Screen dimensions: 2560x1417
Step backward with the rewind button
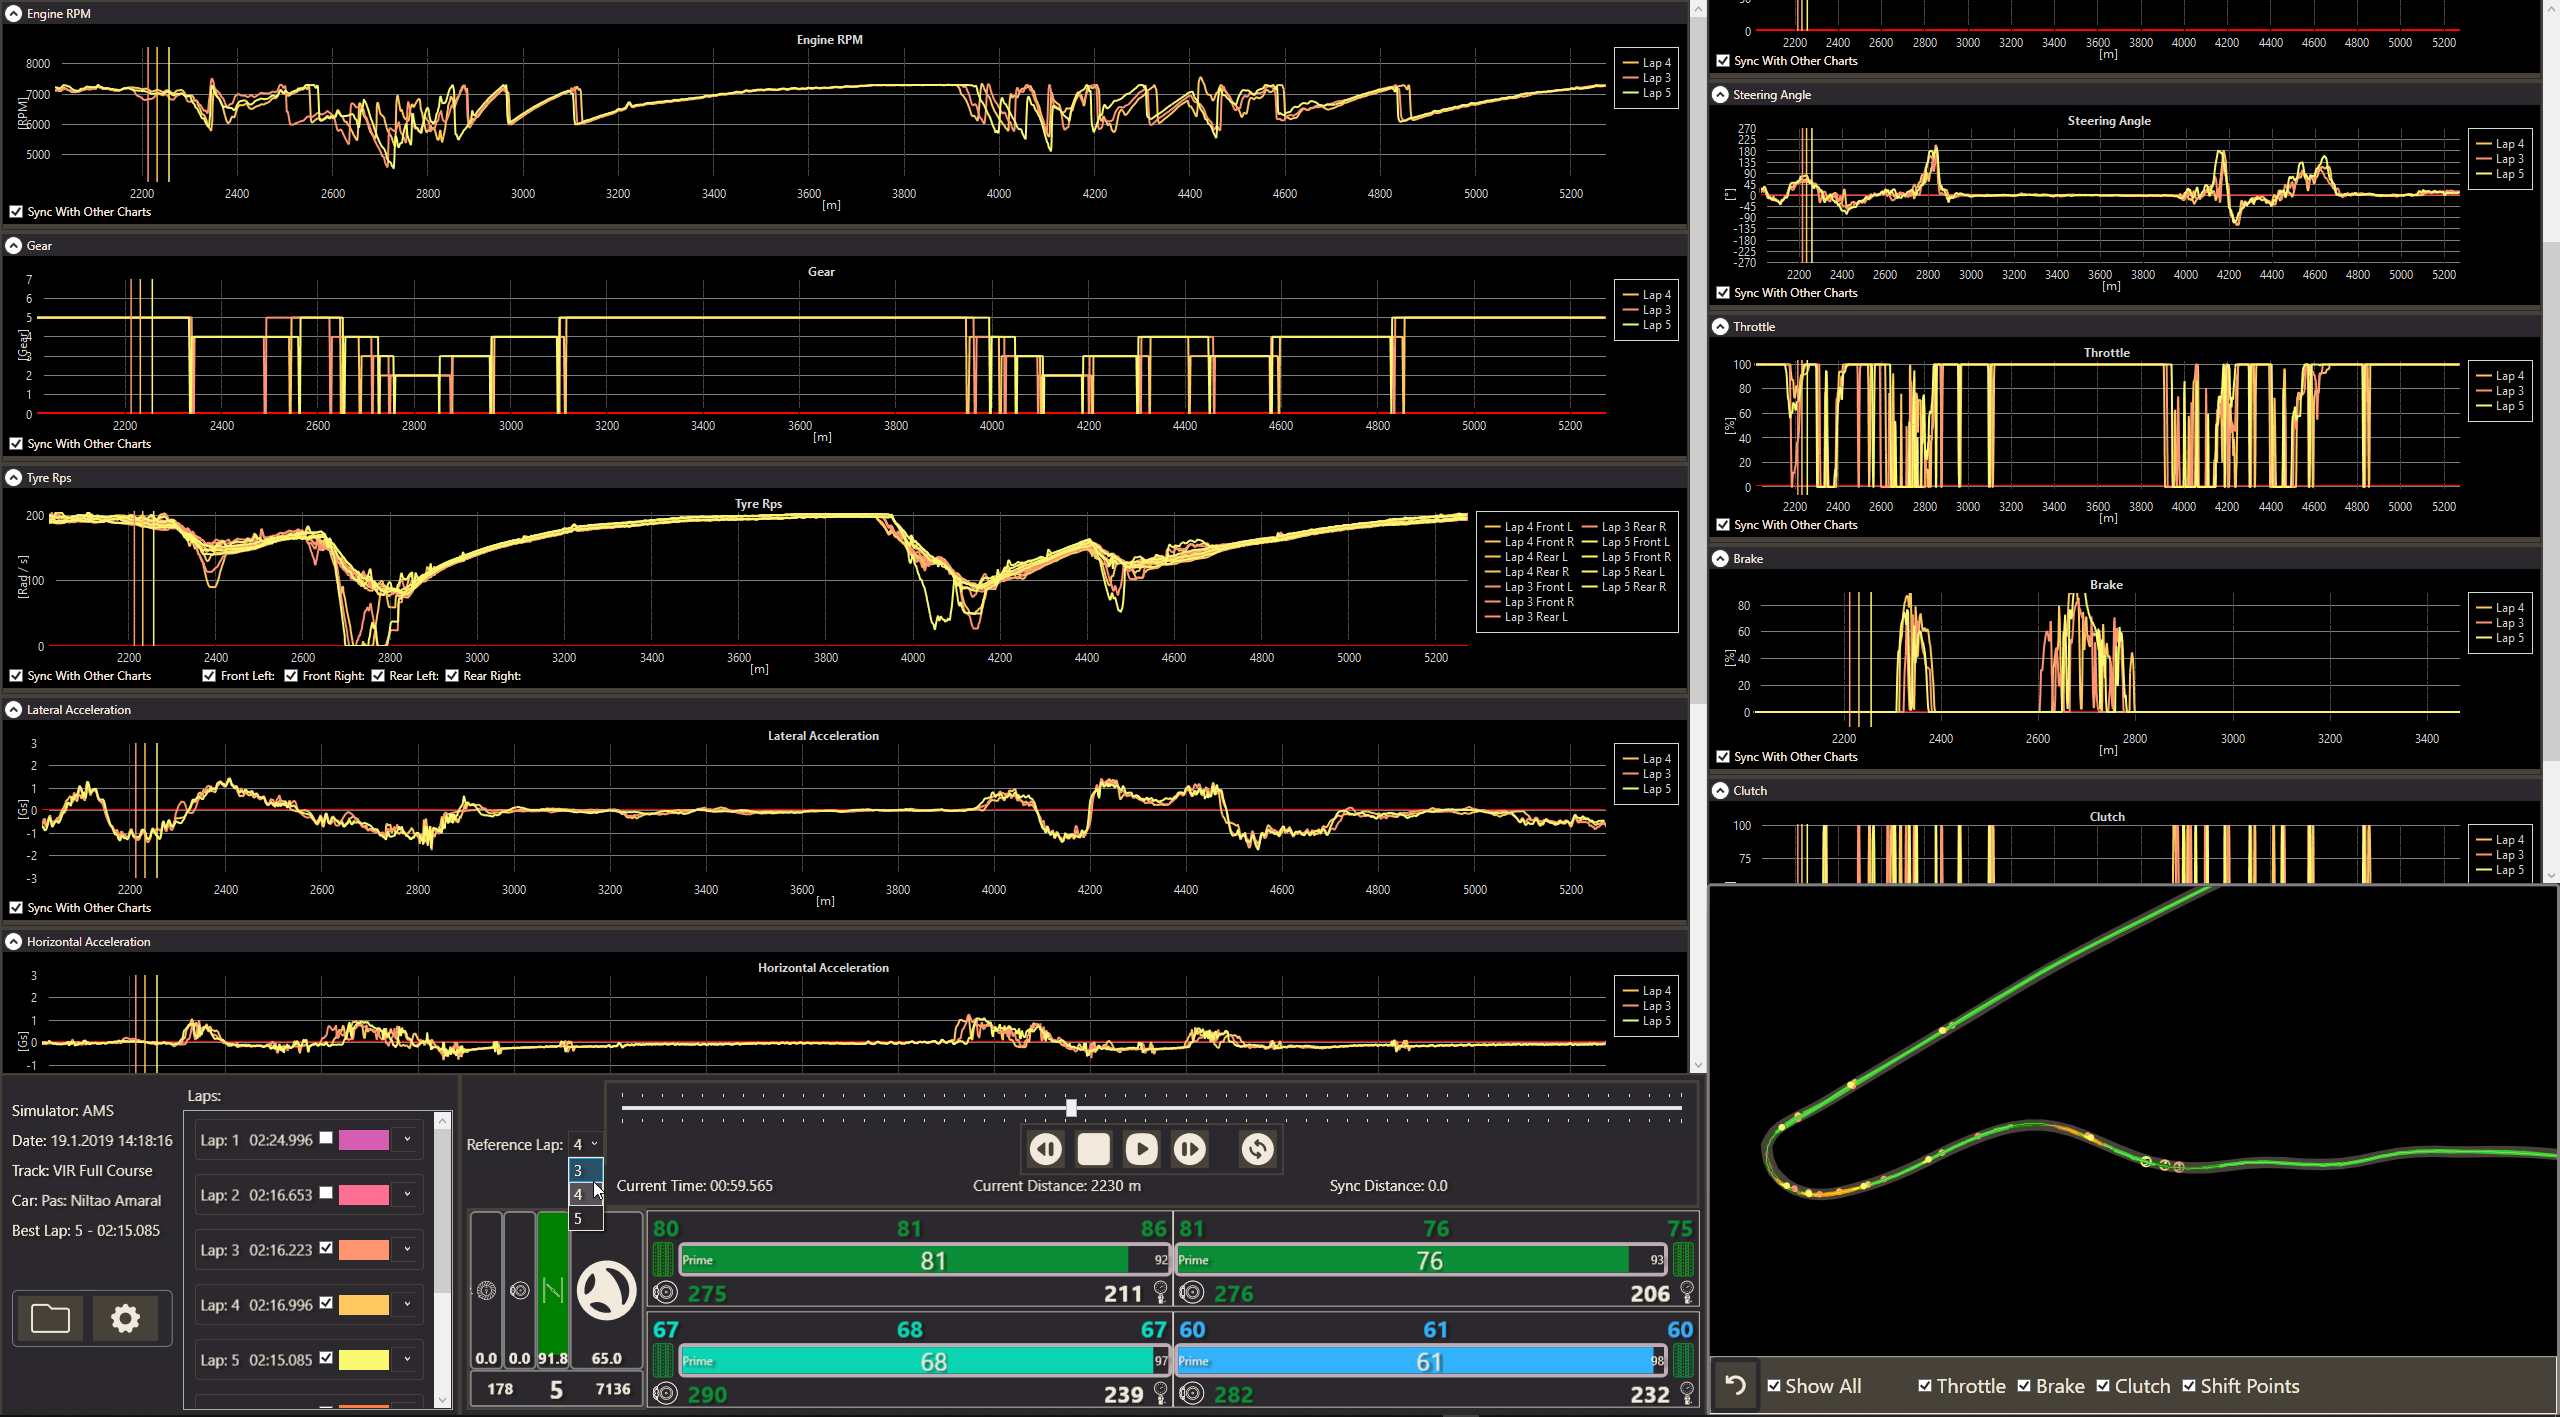click(1046, 1149)
